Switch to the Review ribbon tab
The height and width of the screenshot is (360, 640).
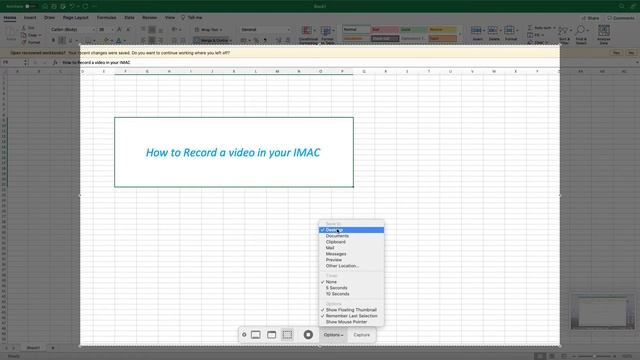[x=149, y=18]
